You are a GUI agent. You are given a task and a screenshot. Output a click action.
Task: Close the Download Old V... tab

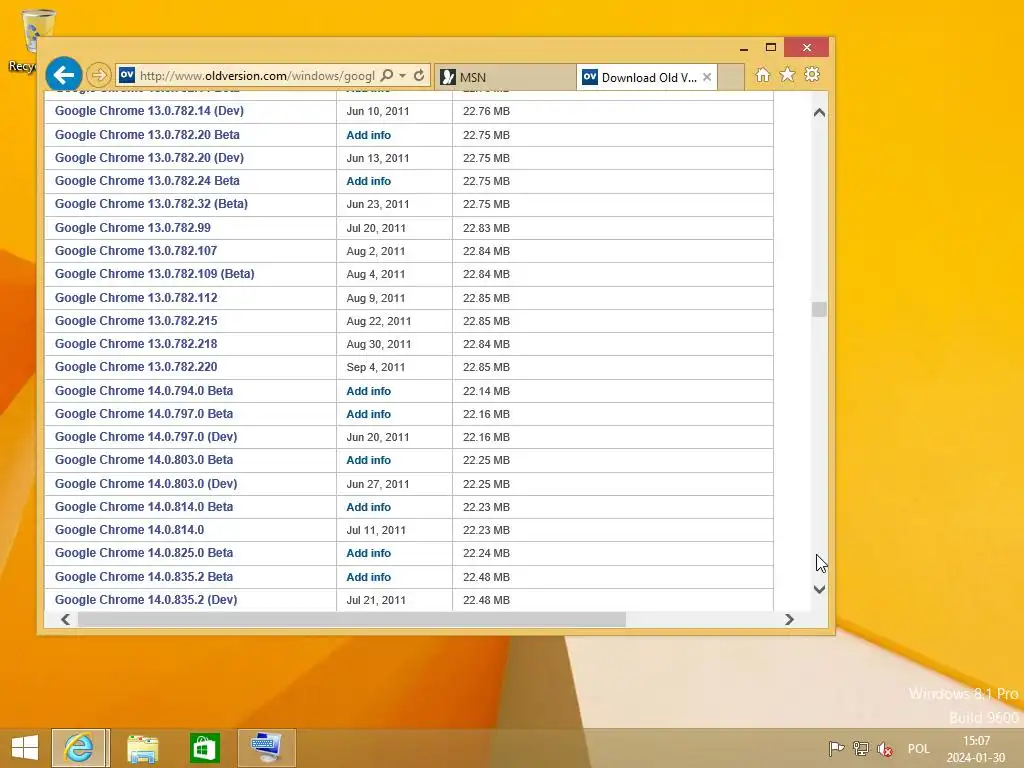(707, 77)
